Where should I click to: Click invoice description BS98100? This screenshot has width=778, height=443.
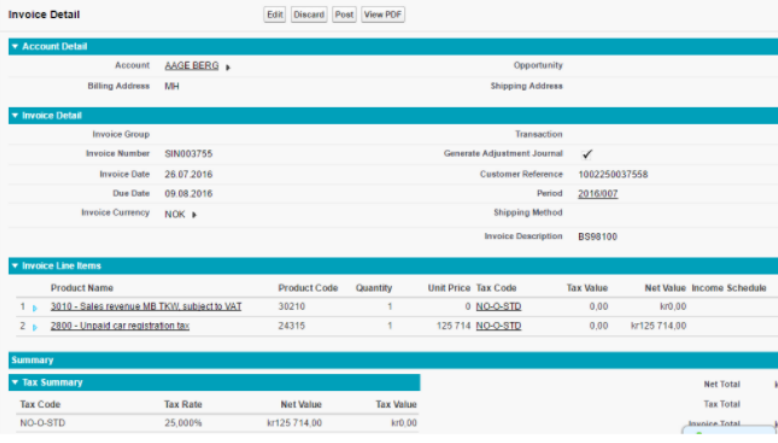[x=597, y=237]
